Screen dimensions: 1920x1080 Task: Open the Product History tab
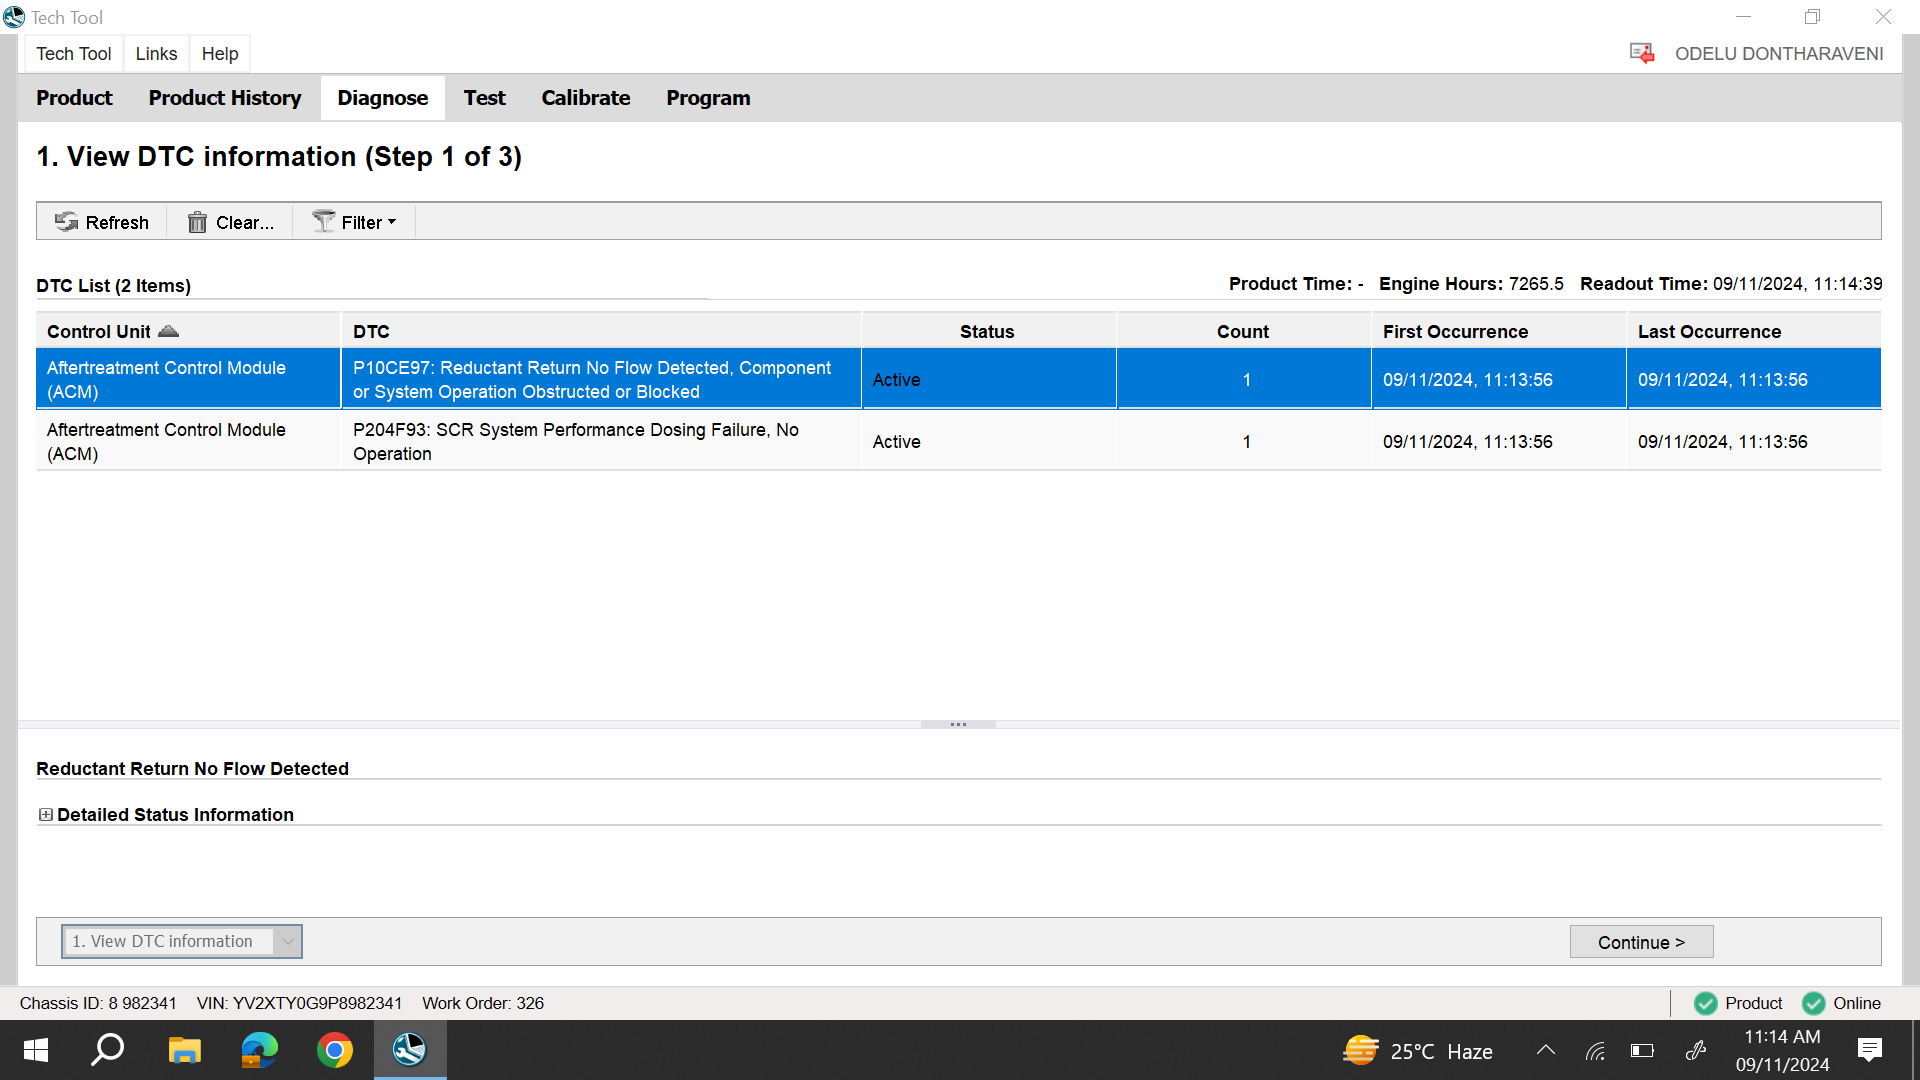coord(225,98)
